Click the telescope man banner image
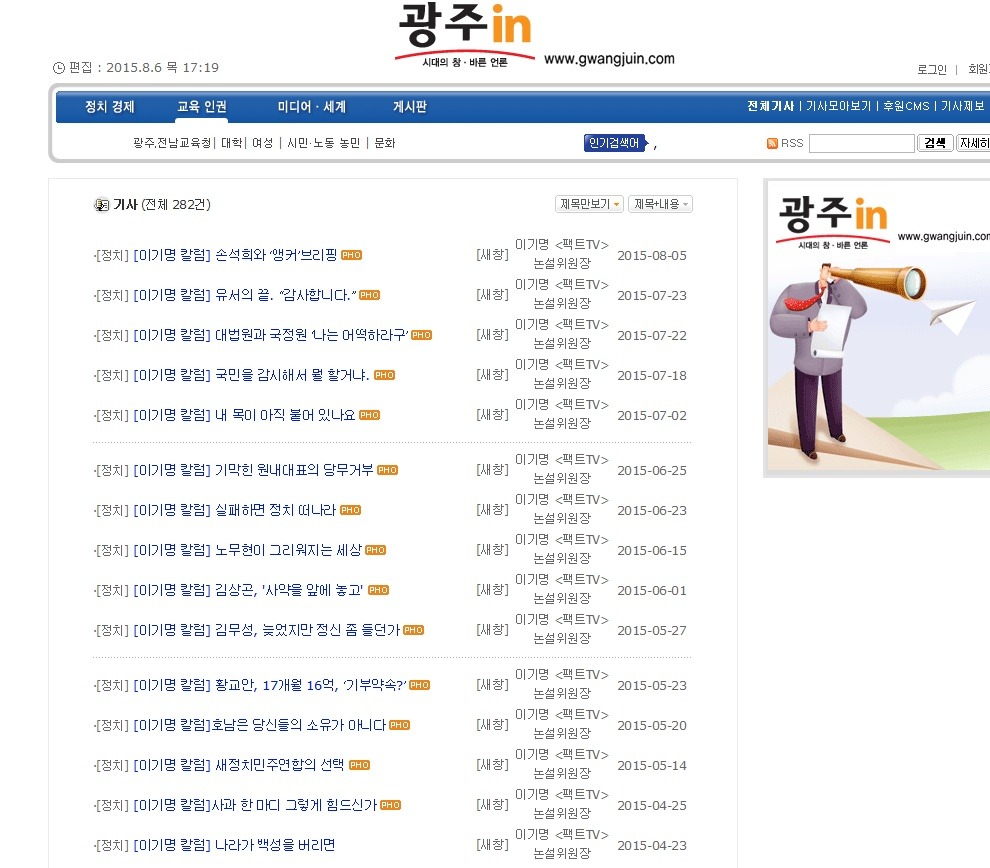This screenshot has height=868, width=990. point(877,325)
